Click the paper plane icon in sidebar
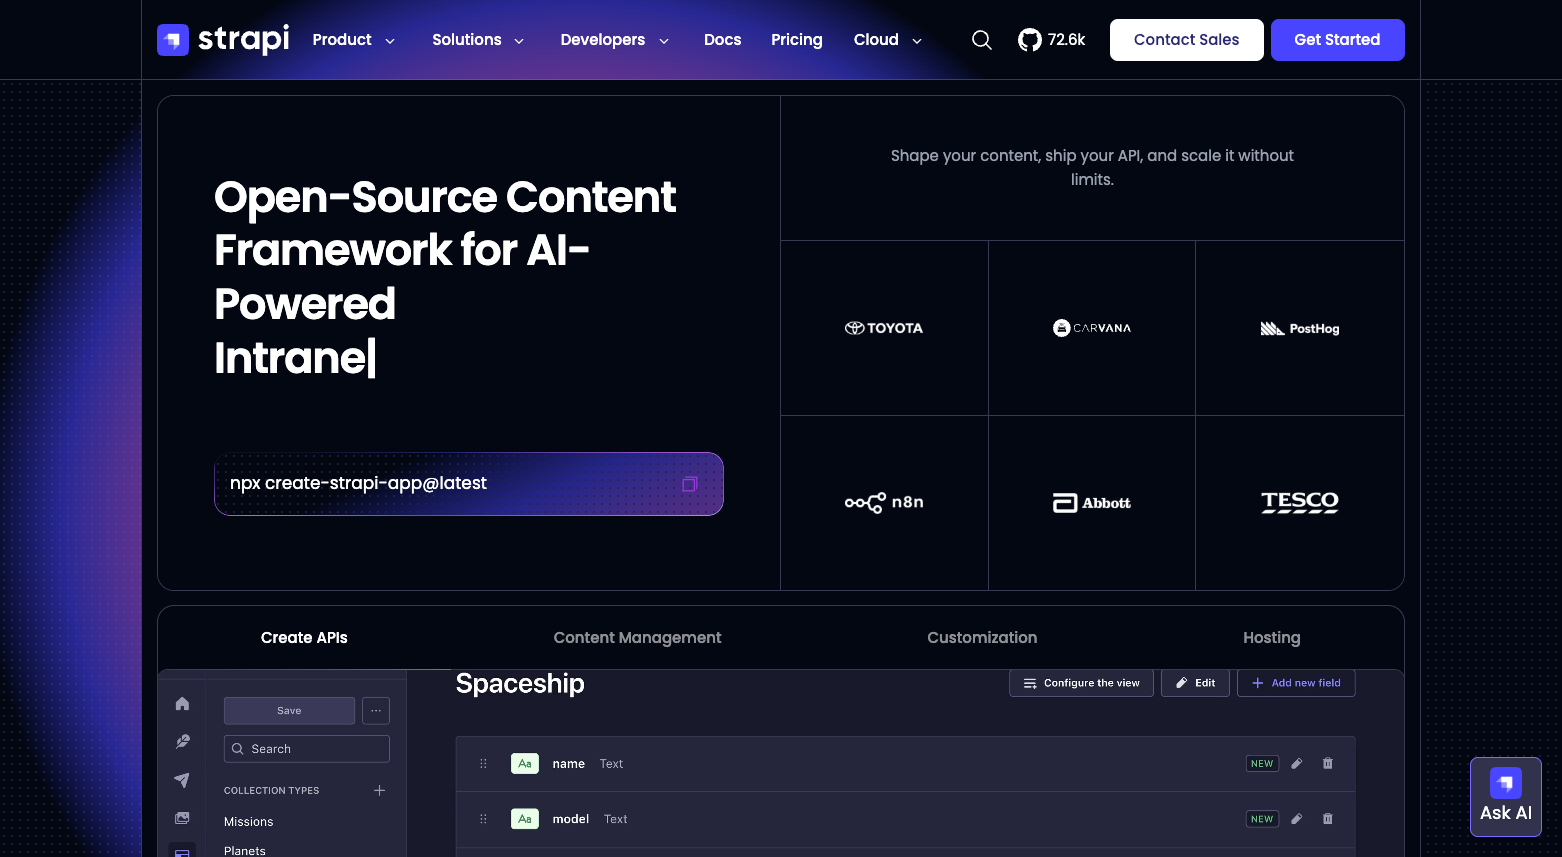 pyautogui.click(x=182, y=780)
